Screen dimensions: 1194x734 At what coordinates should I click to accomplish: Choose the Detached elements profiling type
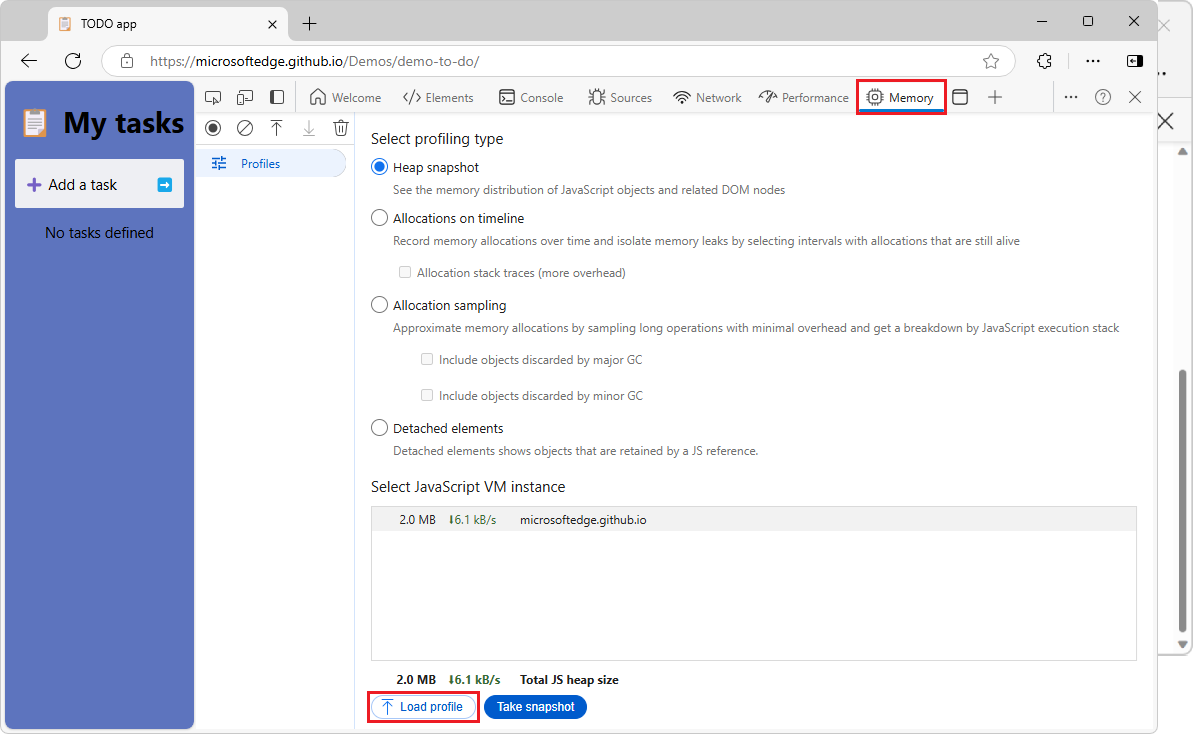click(x=379, y=427)
